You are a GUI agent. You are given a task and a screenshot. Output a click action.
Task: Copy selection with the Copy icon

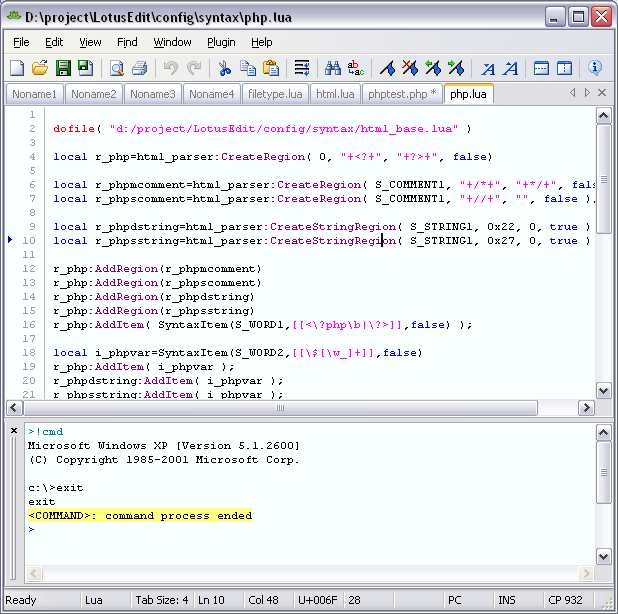[248, 68]
